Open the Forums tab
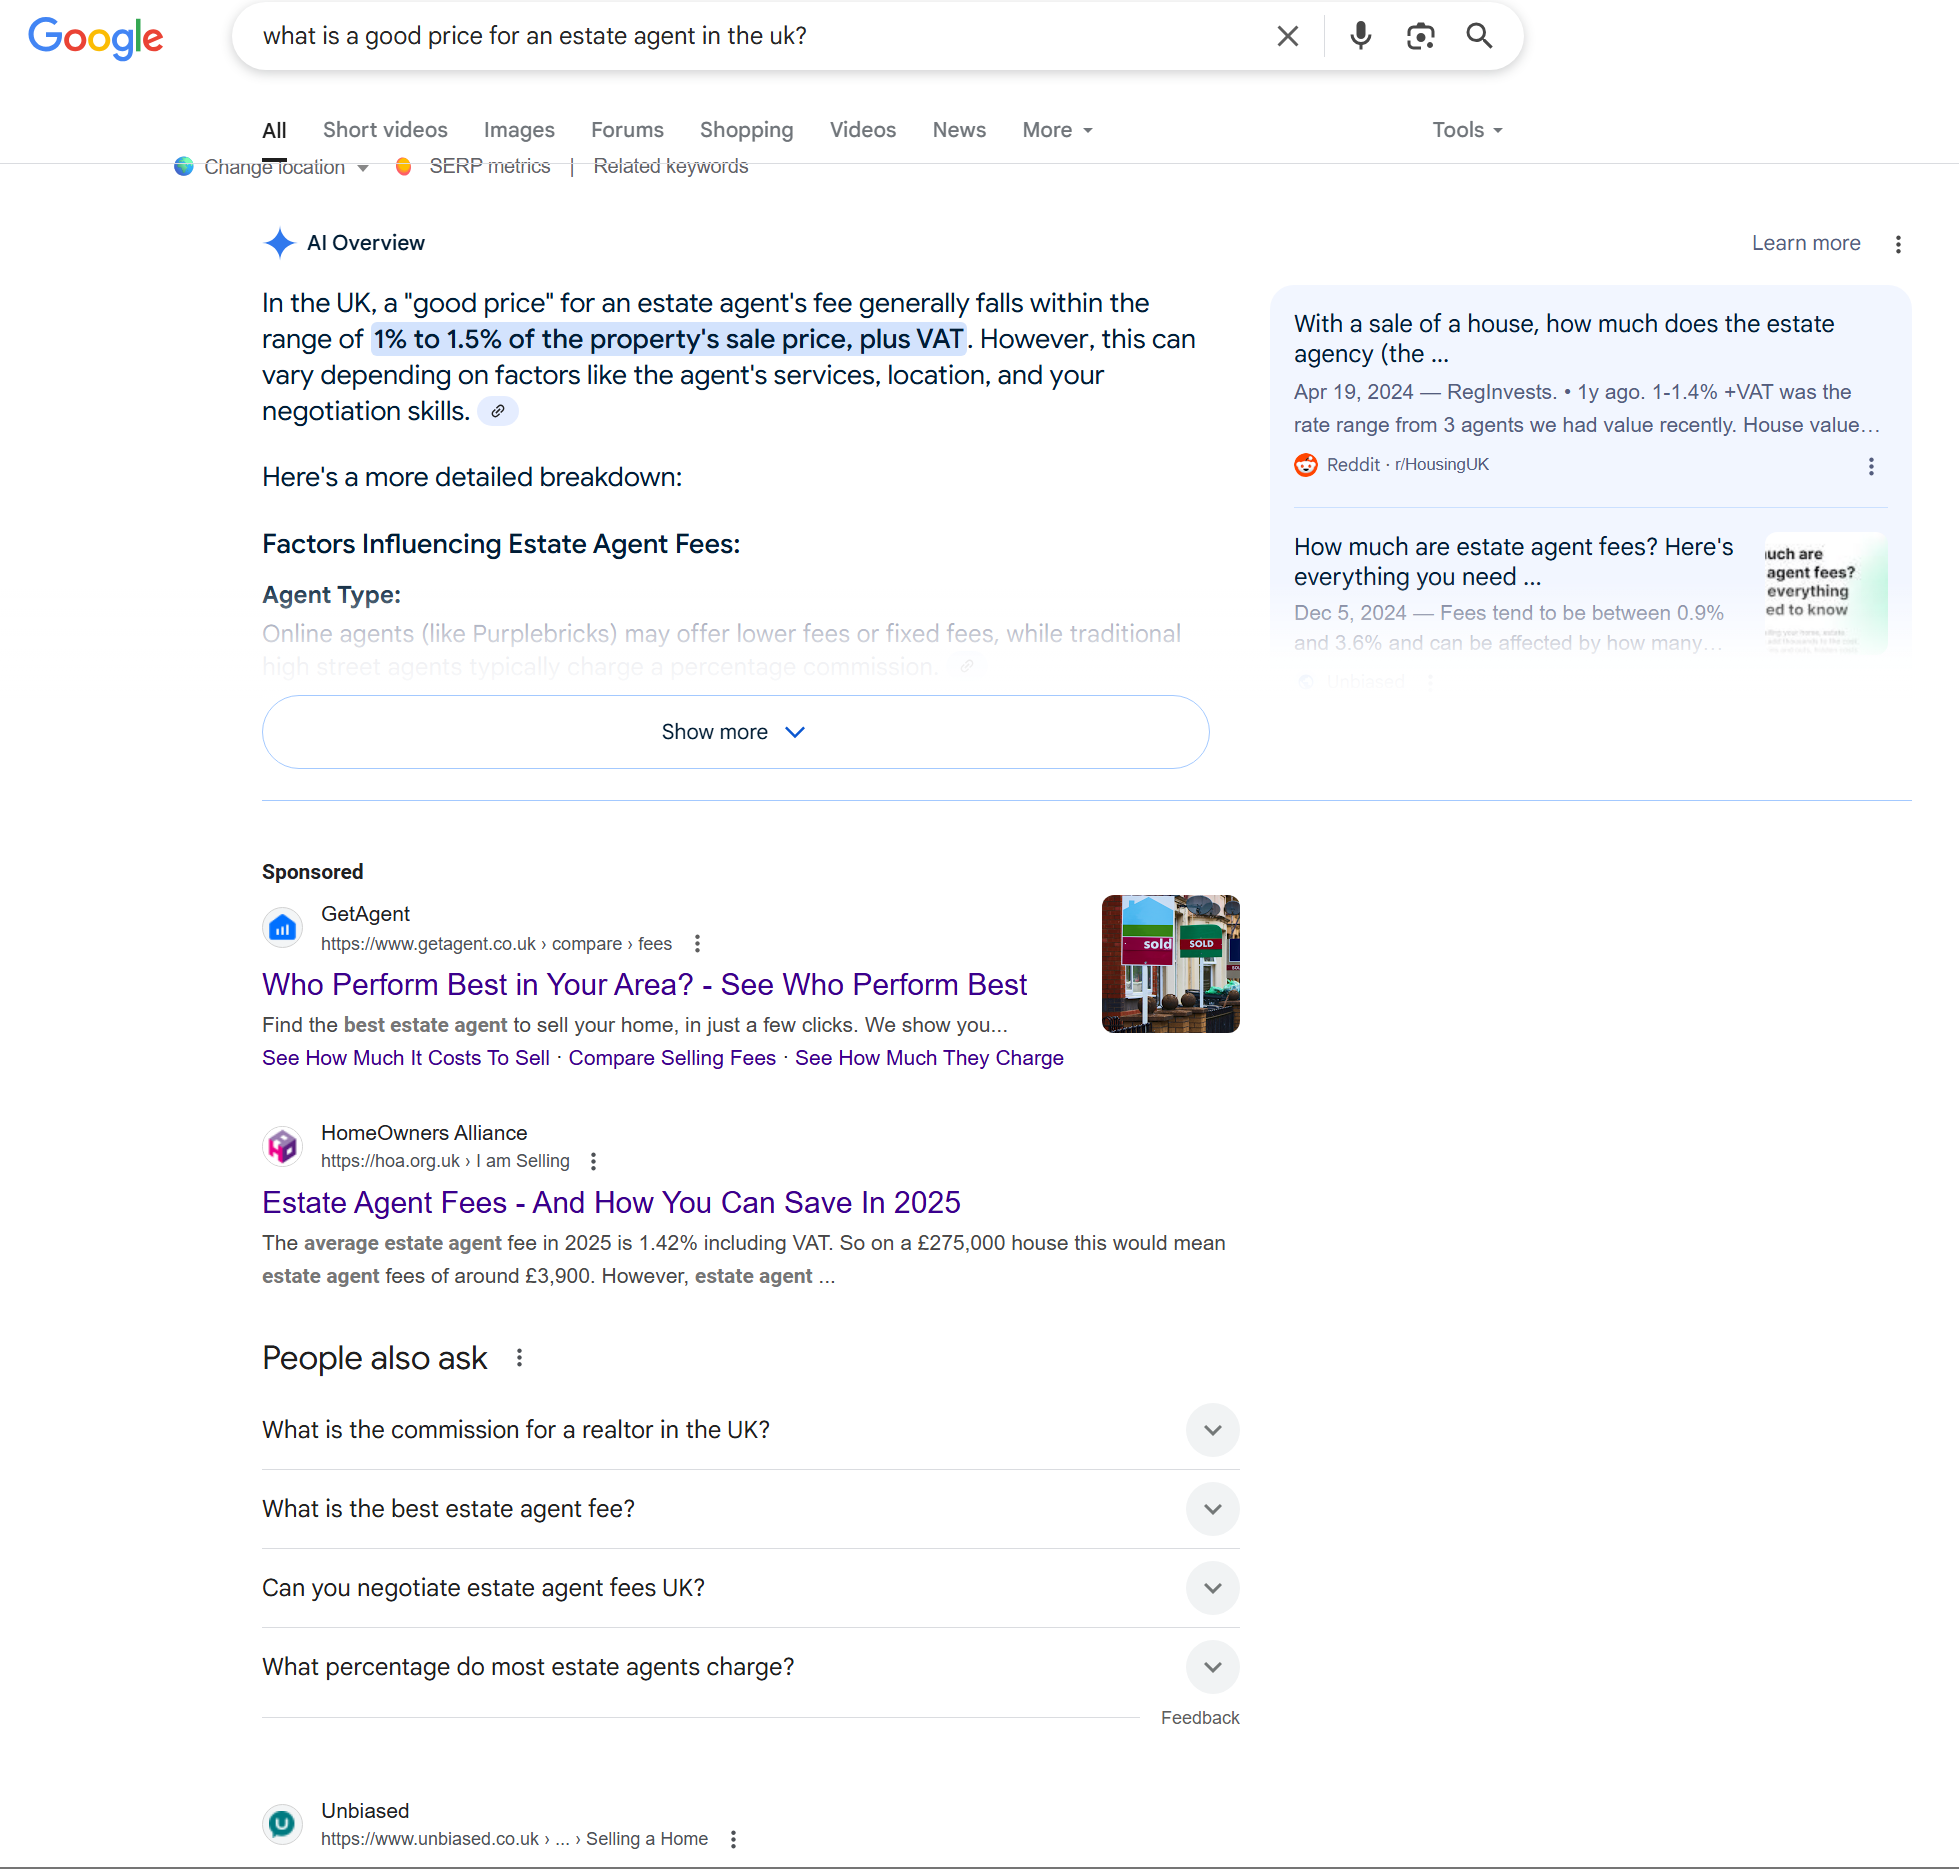Image resolution: width=1959 pixels, height=1869 pixels. [x=627, y=130]
